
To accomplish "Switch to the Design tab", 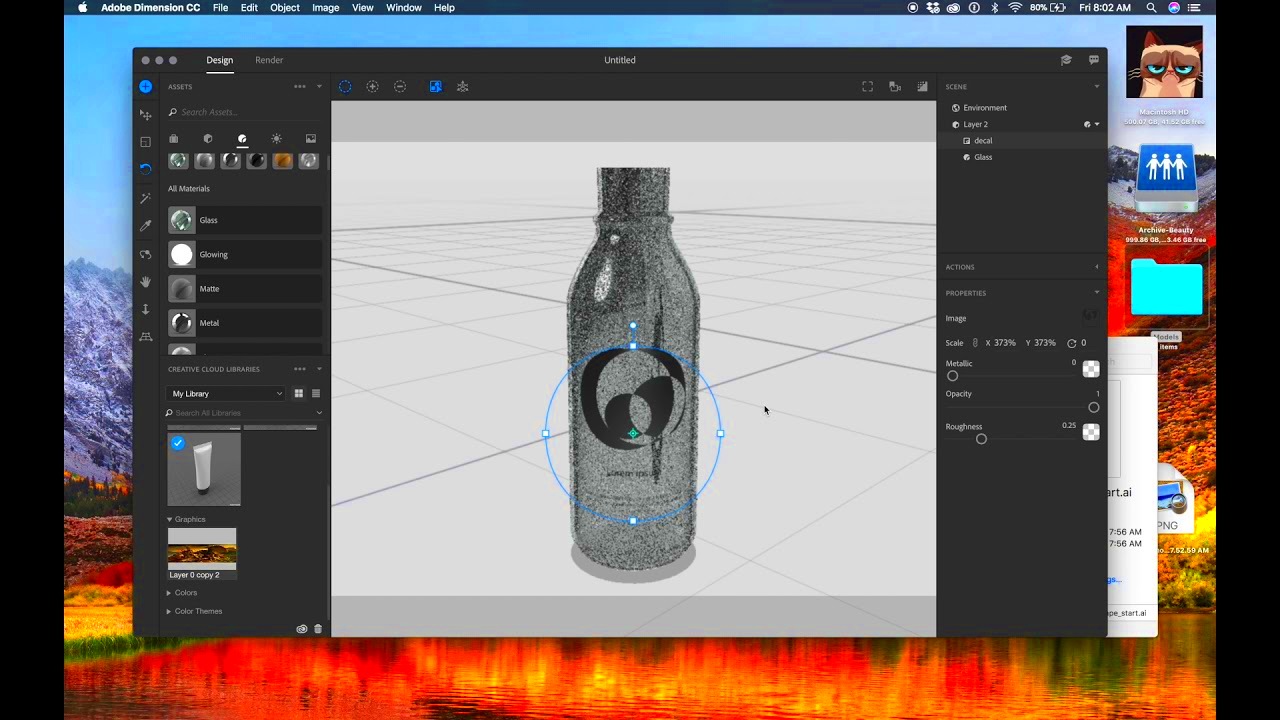I will (220, 60).
